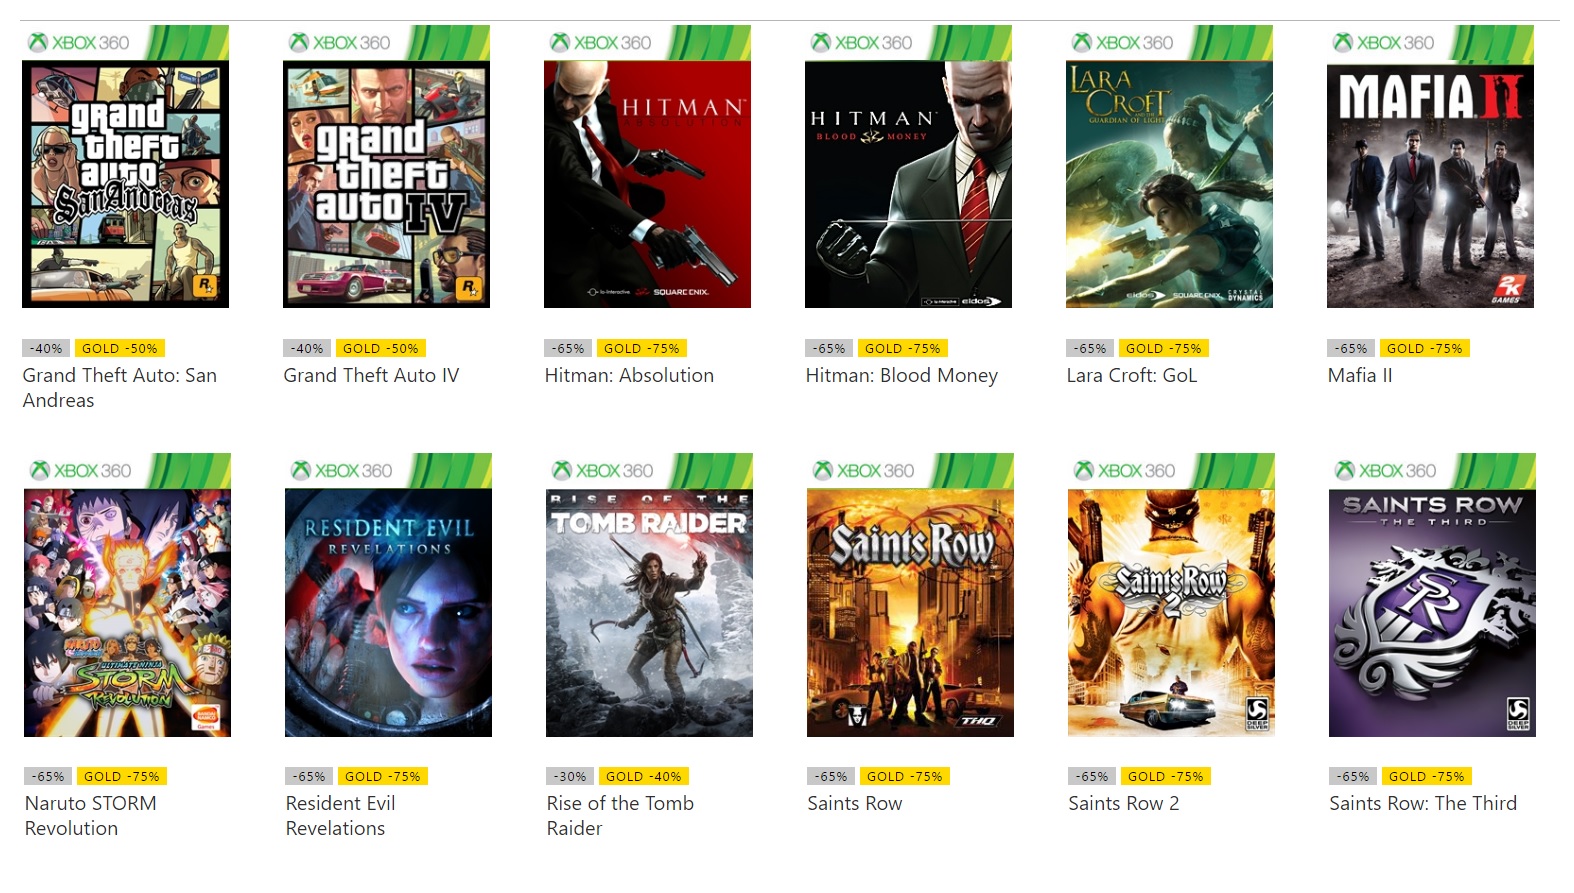Click the Grand Theft Auto IV title

coord(371,375)
